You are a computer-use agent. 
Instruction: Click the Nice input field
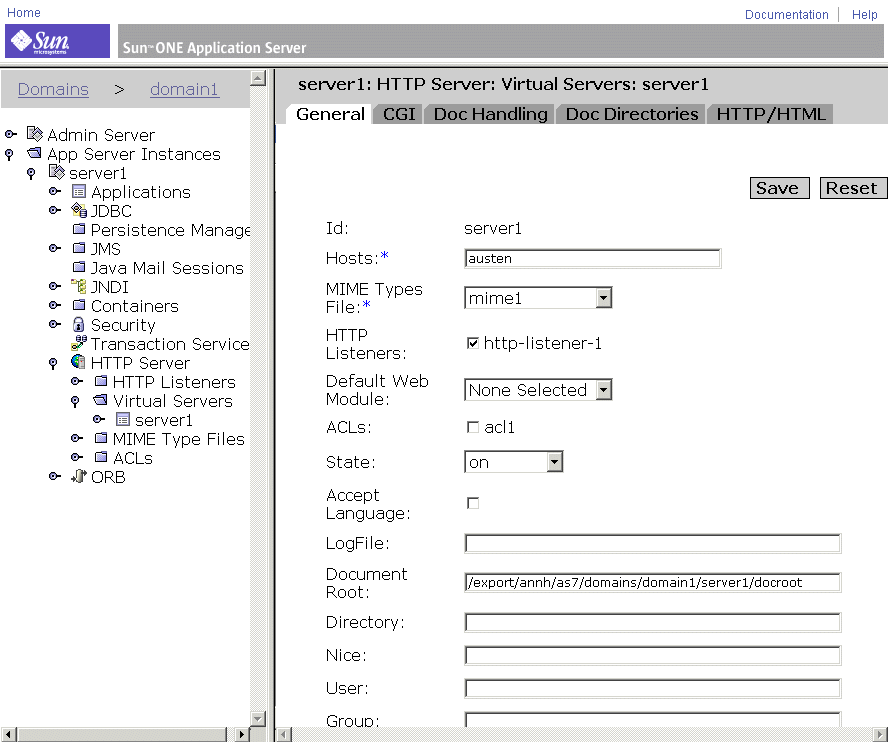click(x=652, y=655)
